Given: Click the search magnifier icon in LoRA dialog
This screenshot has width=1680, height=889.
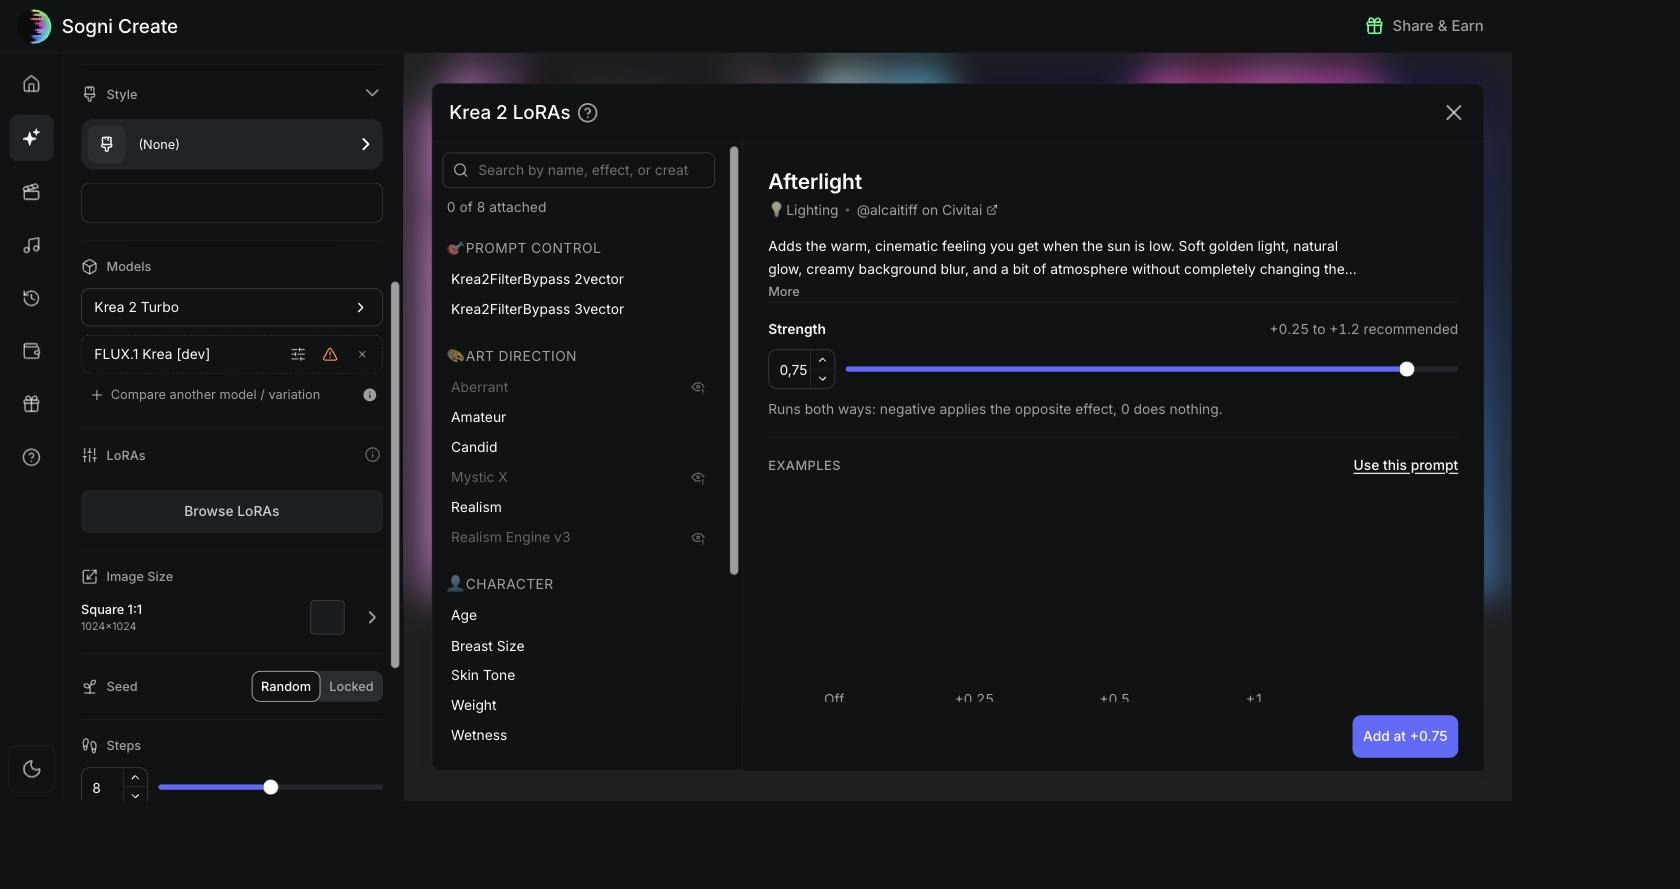Looking at the screenshot, I should pyautogui.click(x=461, y=170).
